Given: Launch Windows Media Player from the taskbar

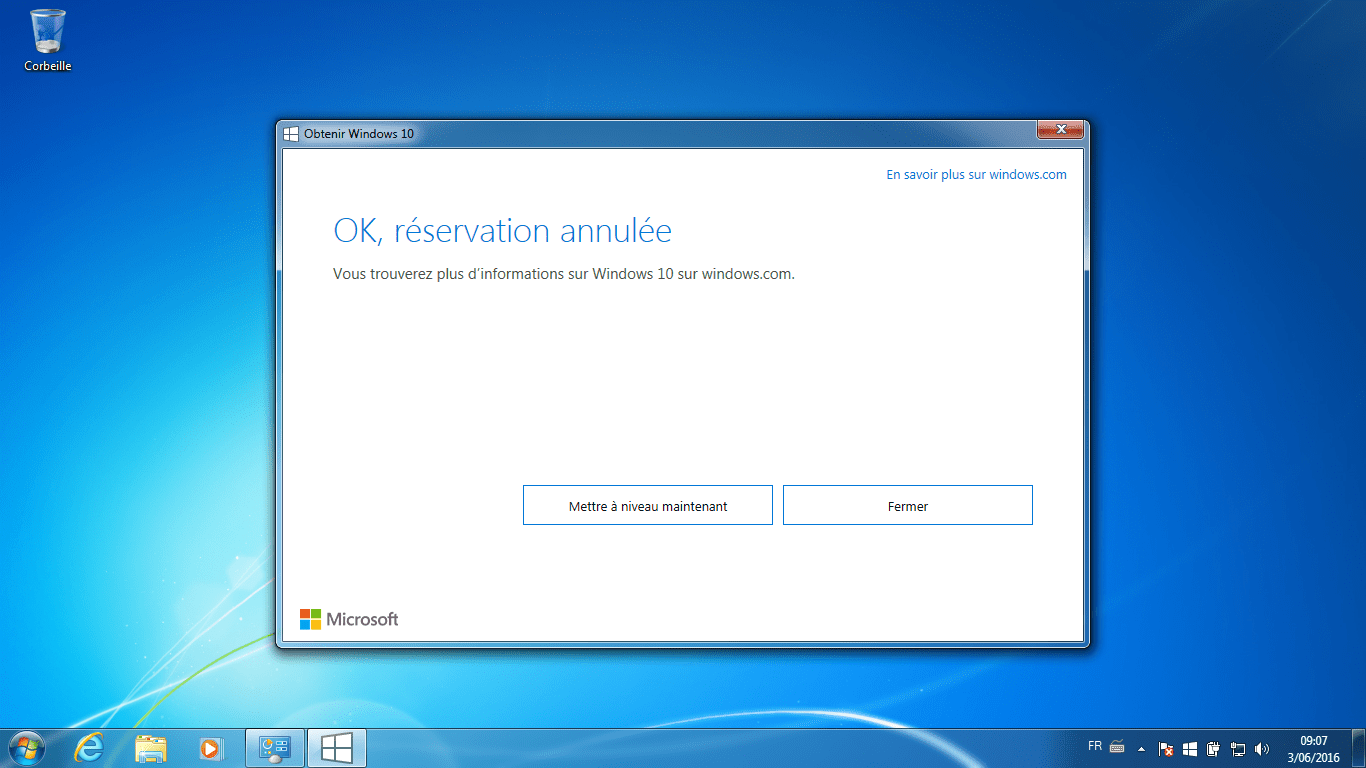Looking at the screenshot, I should (x=210, y=747).
